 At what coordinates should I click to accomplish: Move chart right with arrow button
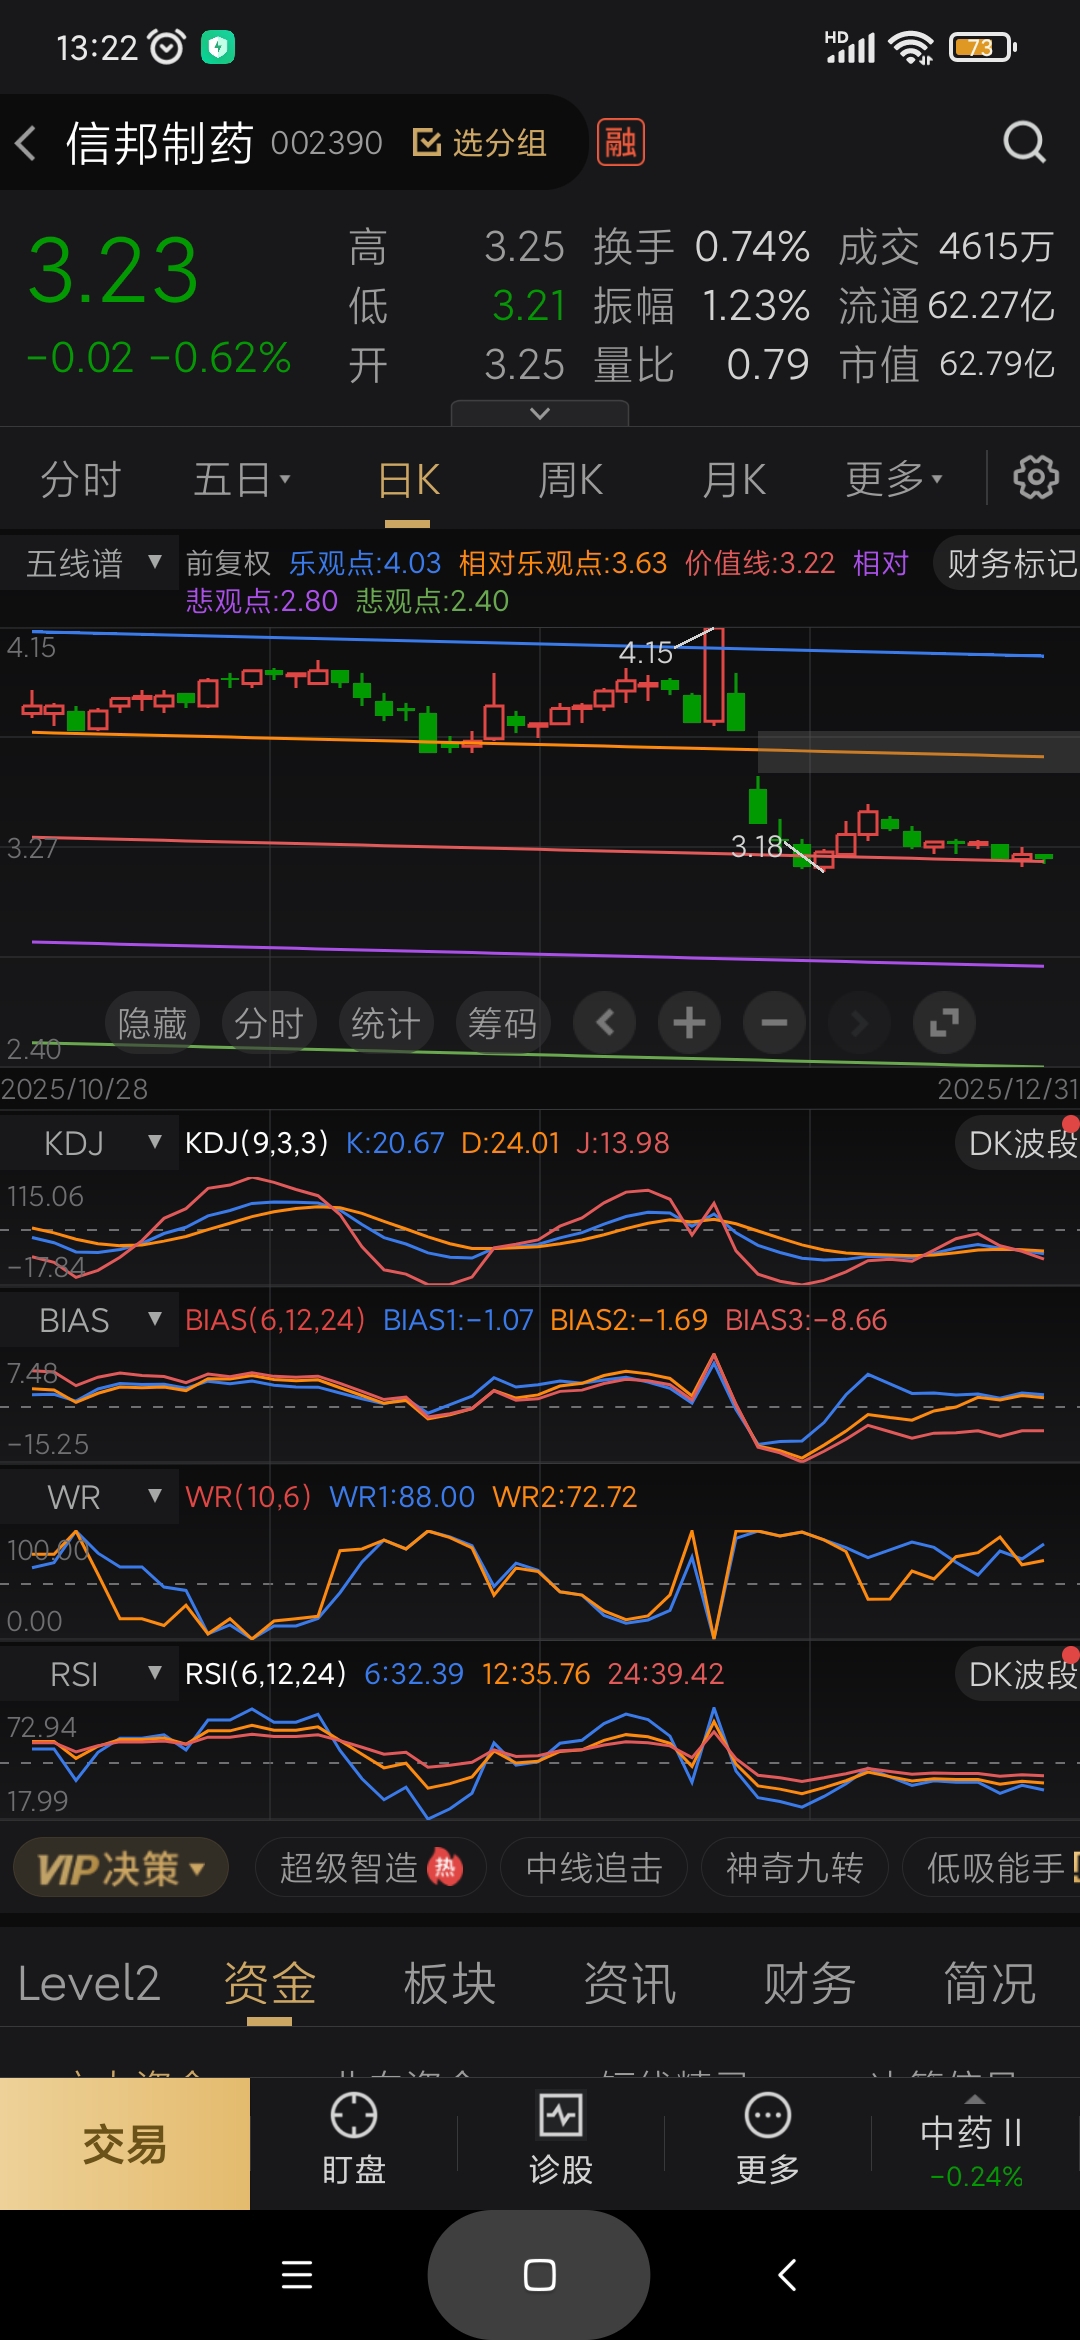click(859, 1023)
